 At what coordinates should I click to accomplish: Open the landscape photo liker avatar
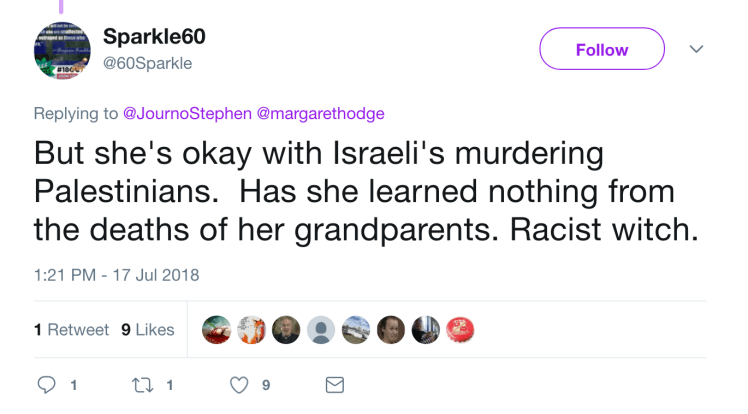(355, 329)
